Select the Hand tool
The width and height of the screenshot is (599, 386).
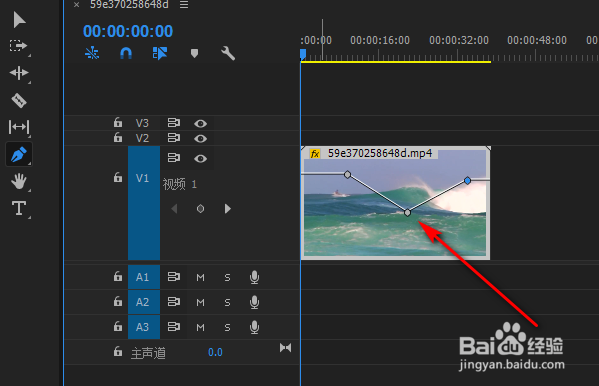[19, 181]
